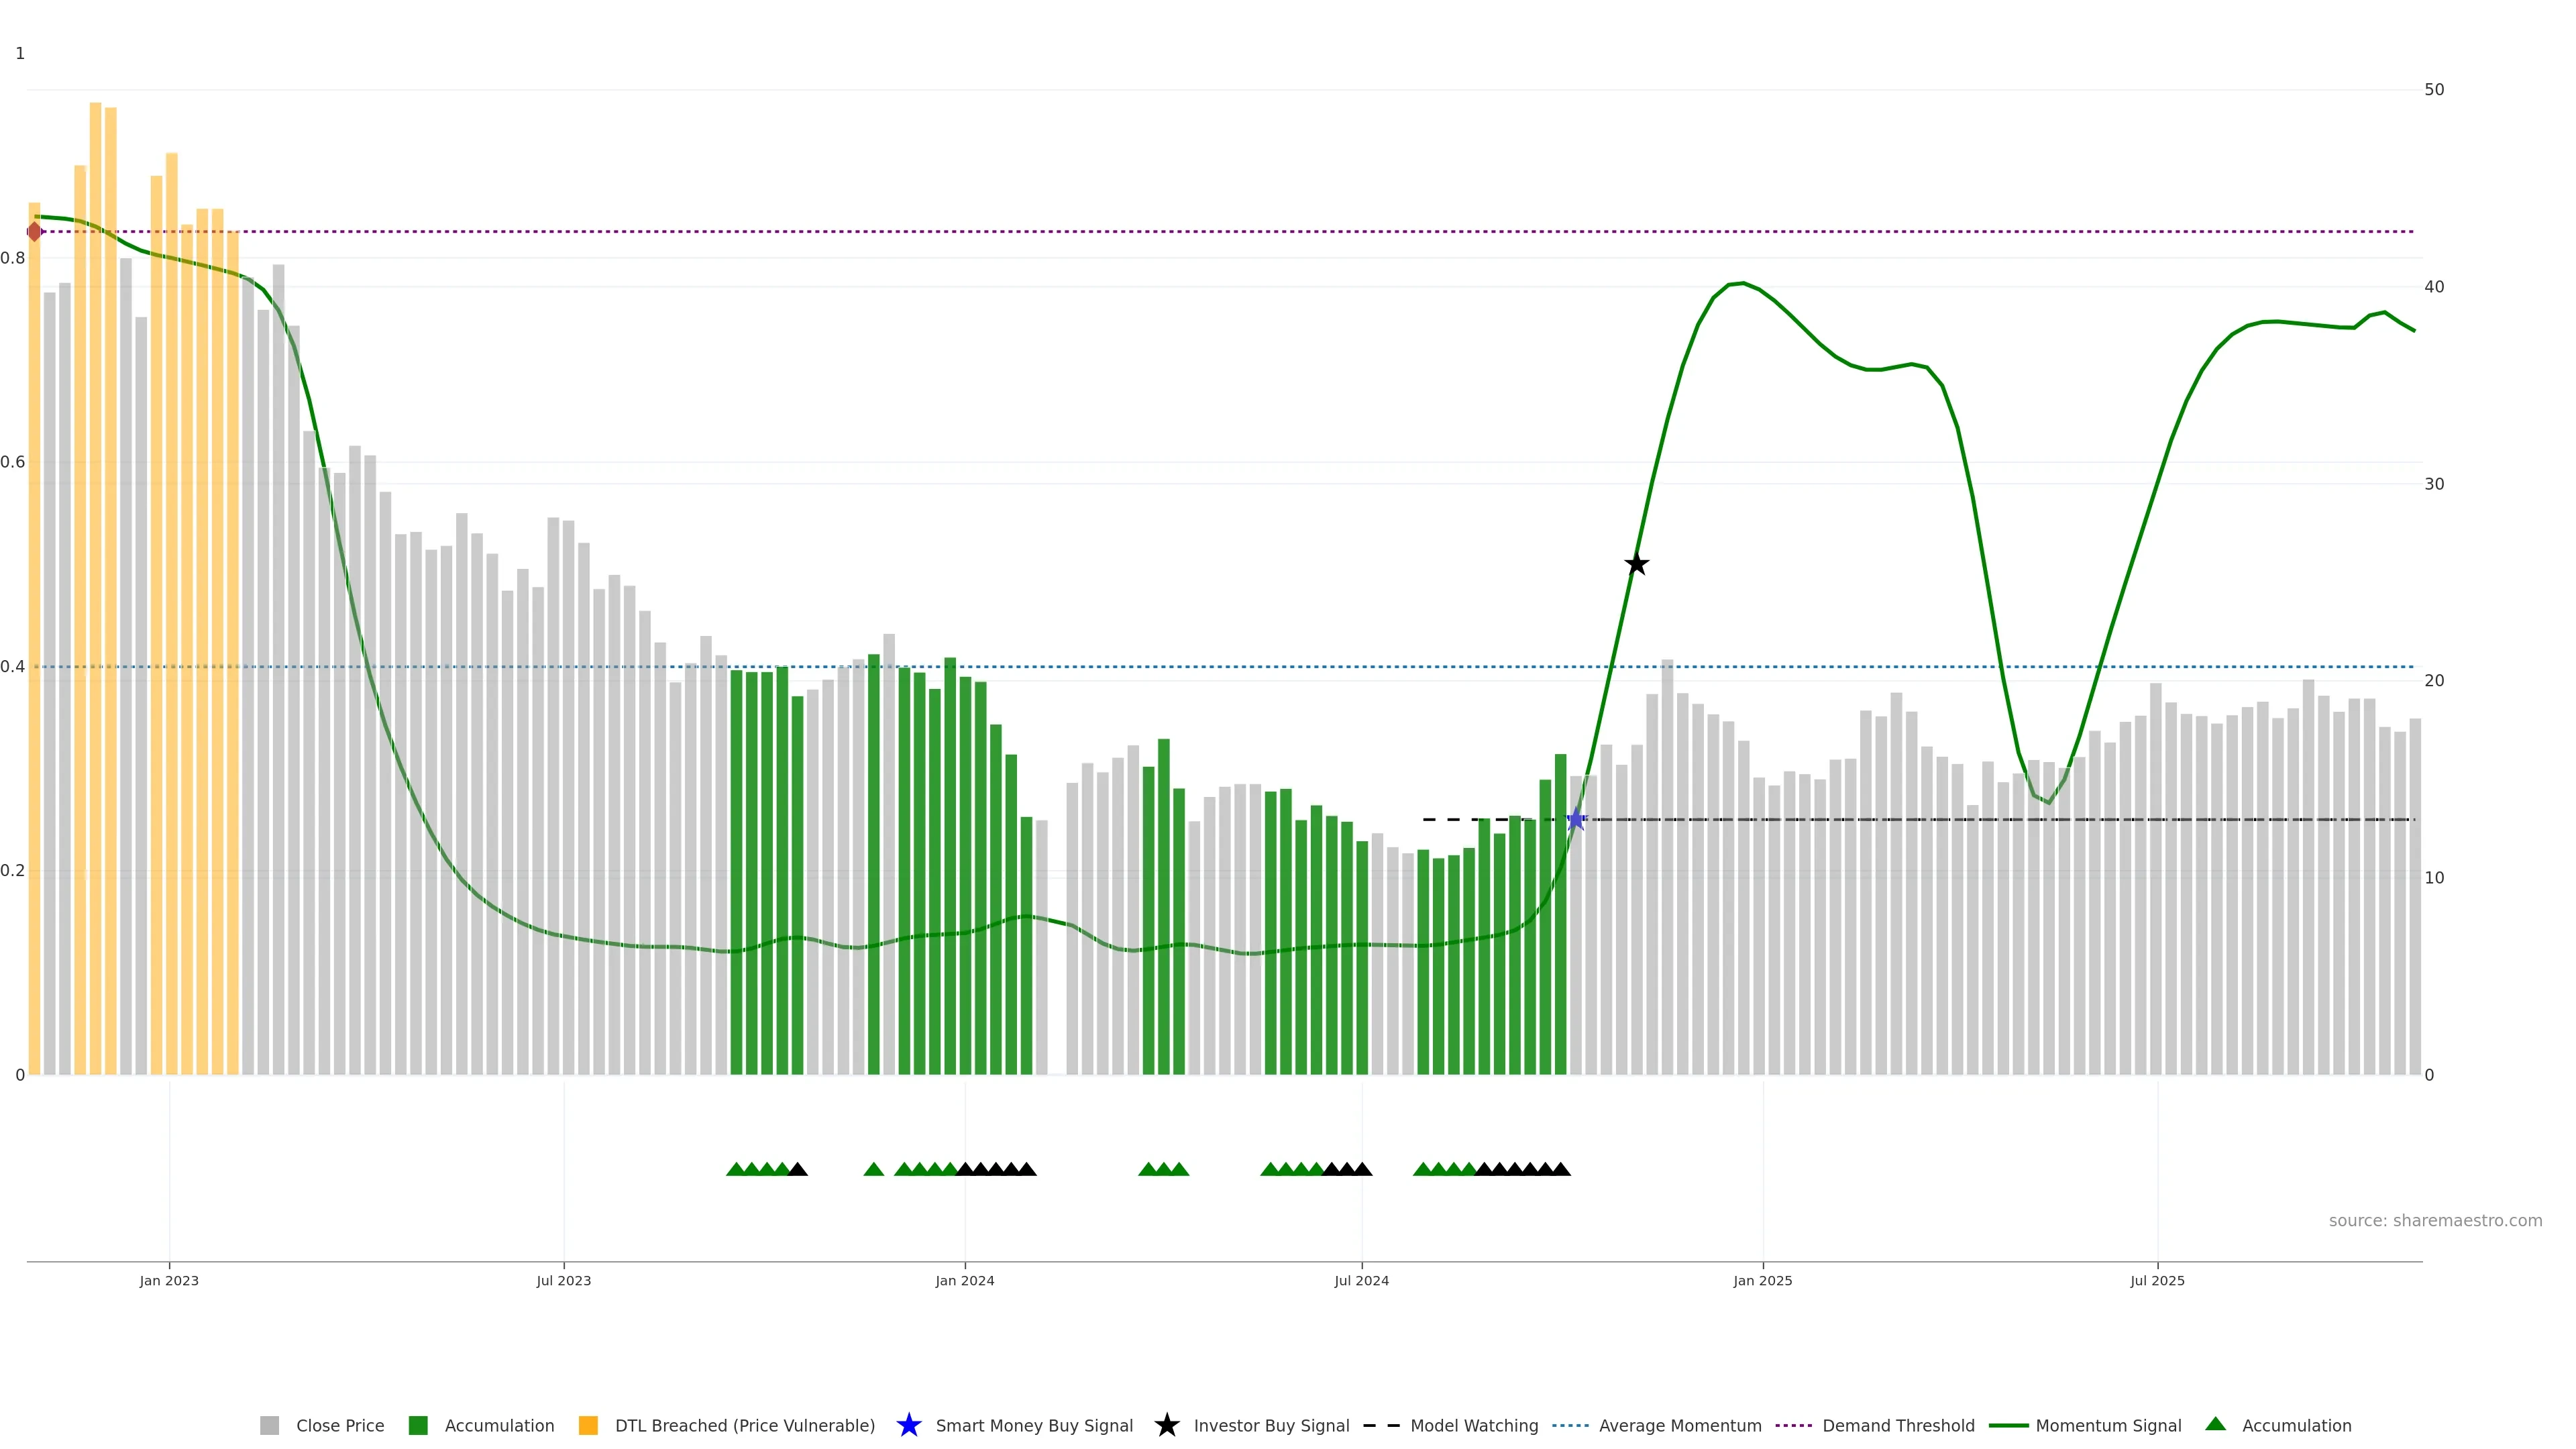Toggle the orange DTL Breached legend square
Screen dimensions: 2576x1449
(x=588, y=1425)
